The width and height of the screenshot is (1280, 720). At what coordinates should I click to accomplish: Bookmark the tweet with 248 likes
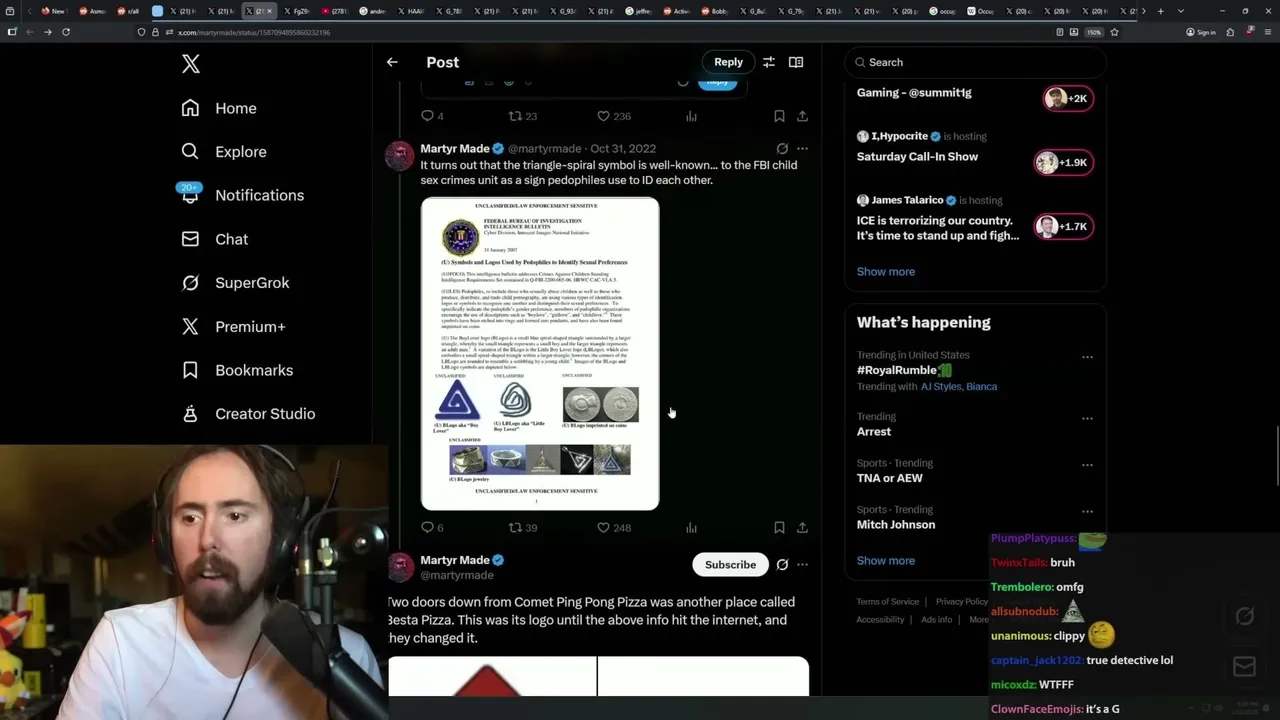pos(779,528)
